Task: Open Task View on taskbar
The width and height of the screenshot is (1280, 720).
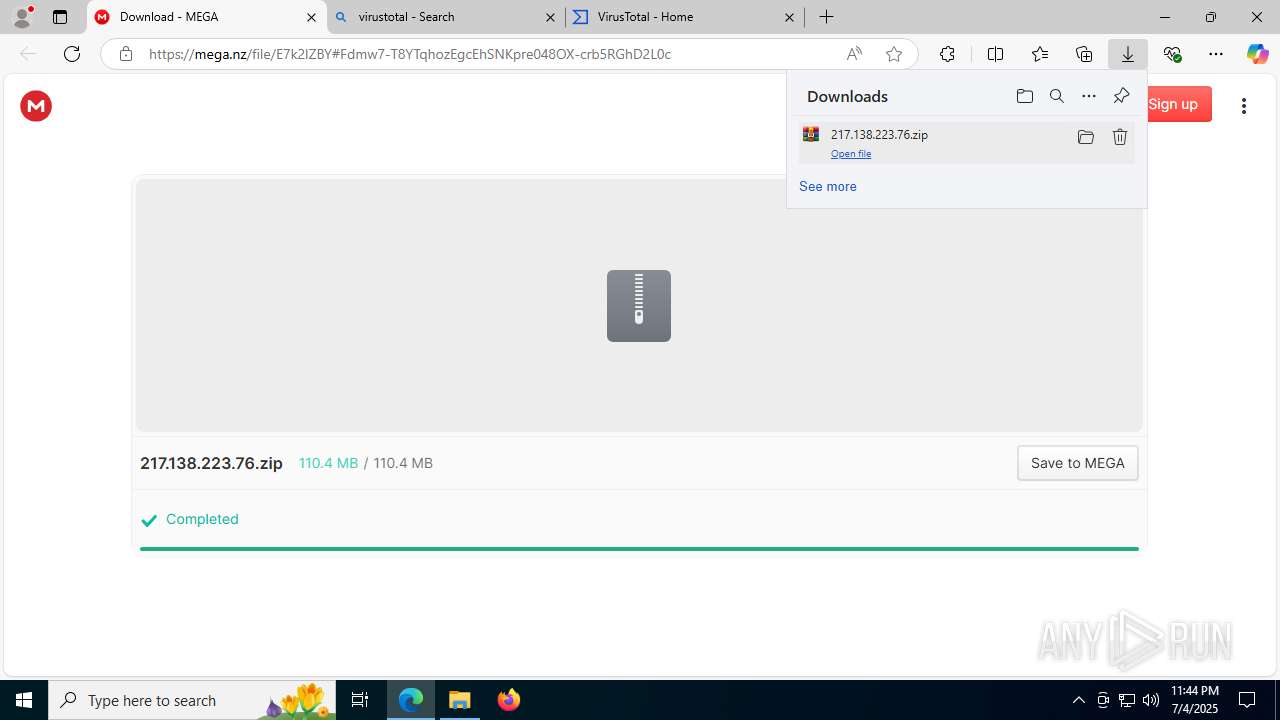Action: click(360, 700)
